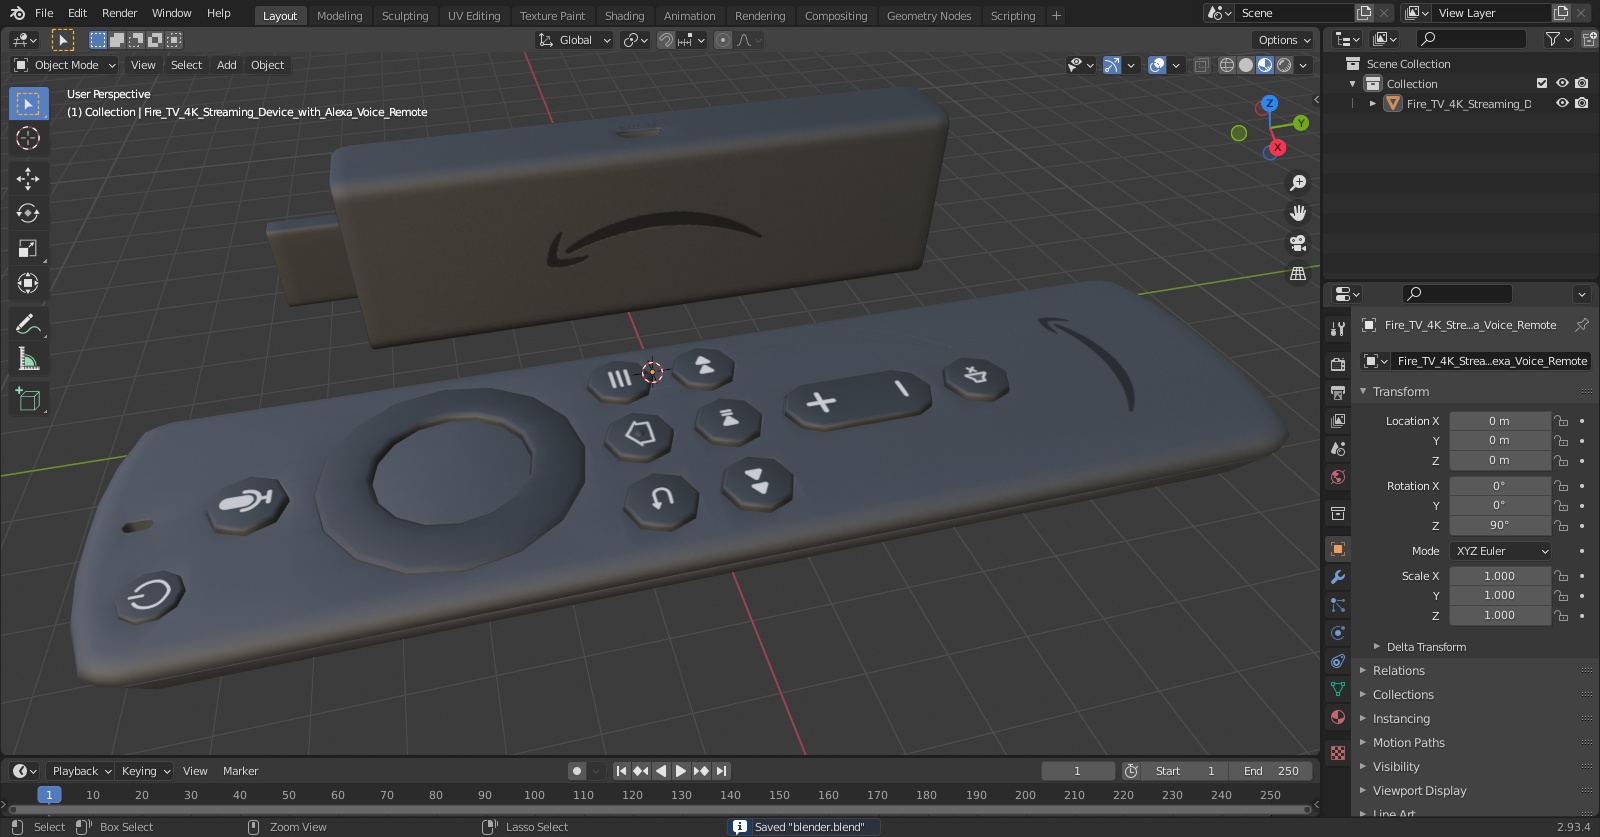Expand Relations panel

(1398, 671)
